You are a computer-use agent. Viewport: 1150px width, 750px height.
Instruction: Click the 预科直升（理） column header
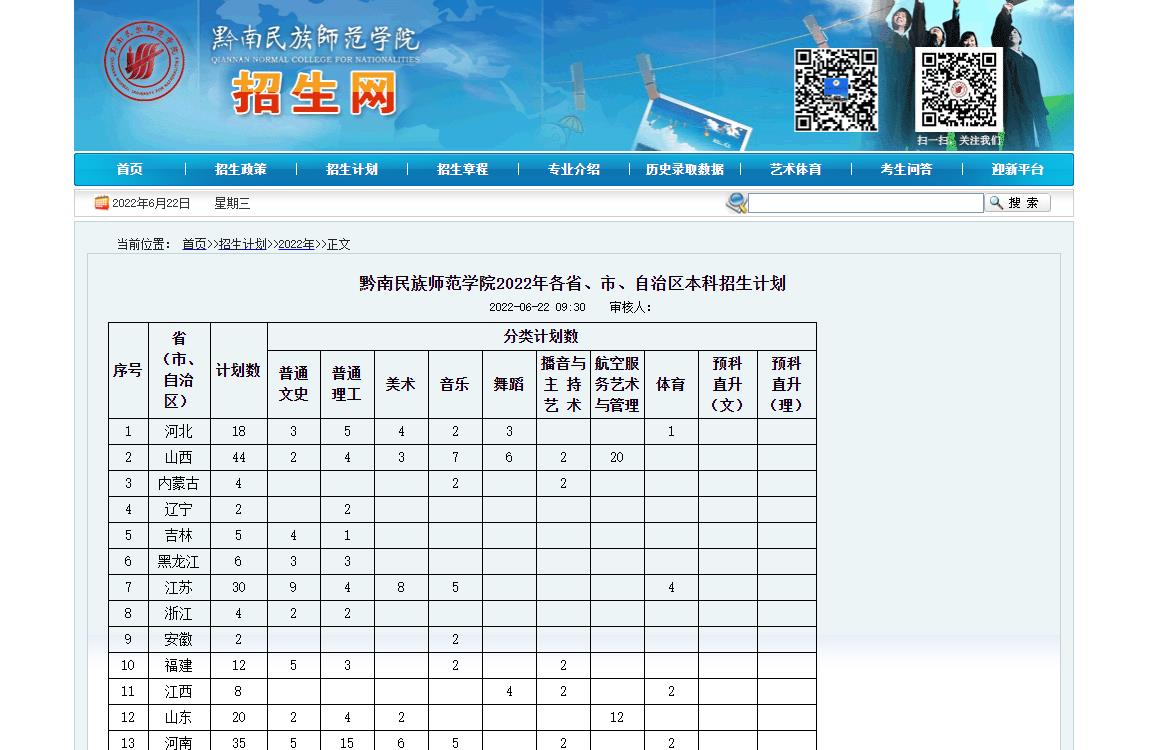tap(786, 384)
